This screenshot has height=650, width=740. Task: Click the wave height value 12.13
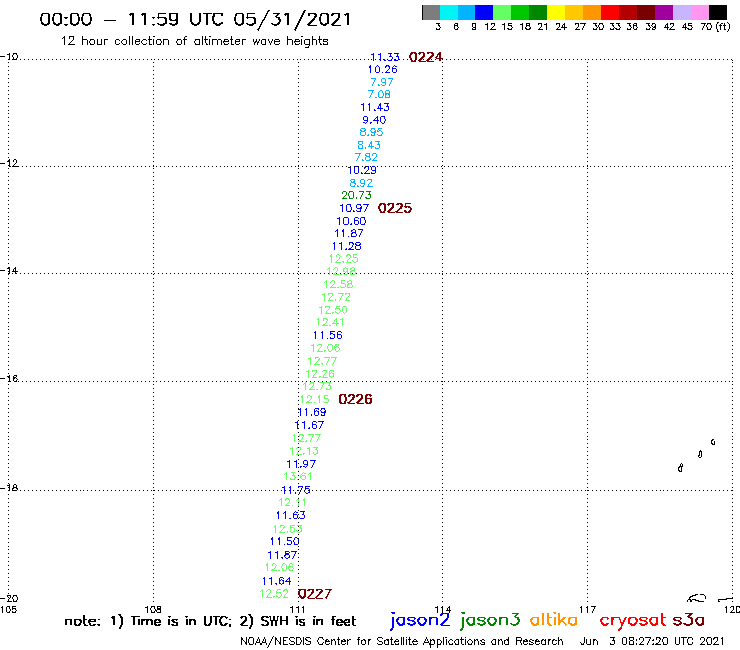tap(304, 451)
